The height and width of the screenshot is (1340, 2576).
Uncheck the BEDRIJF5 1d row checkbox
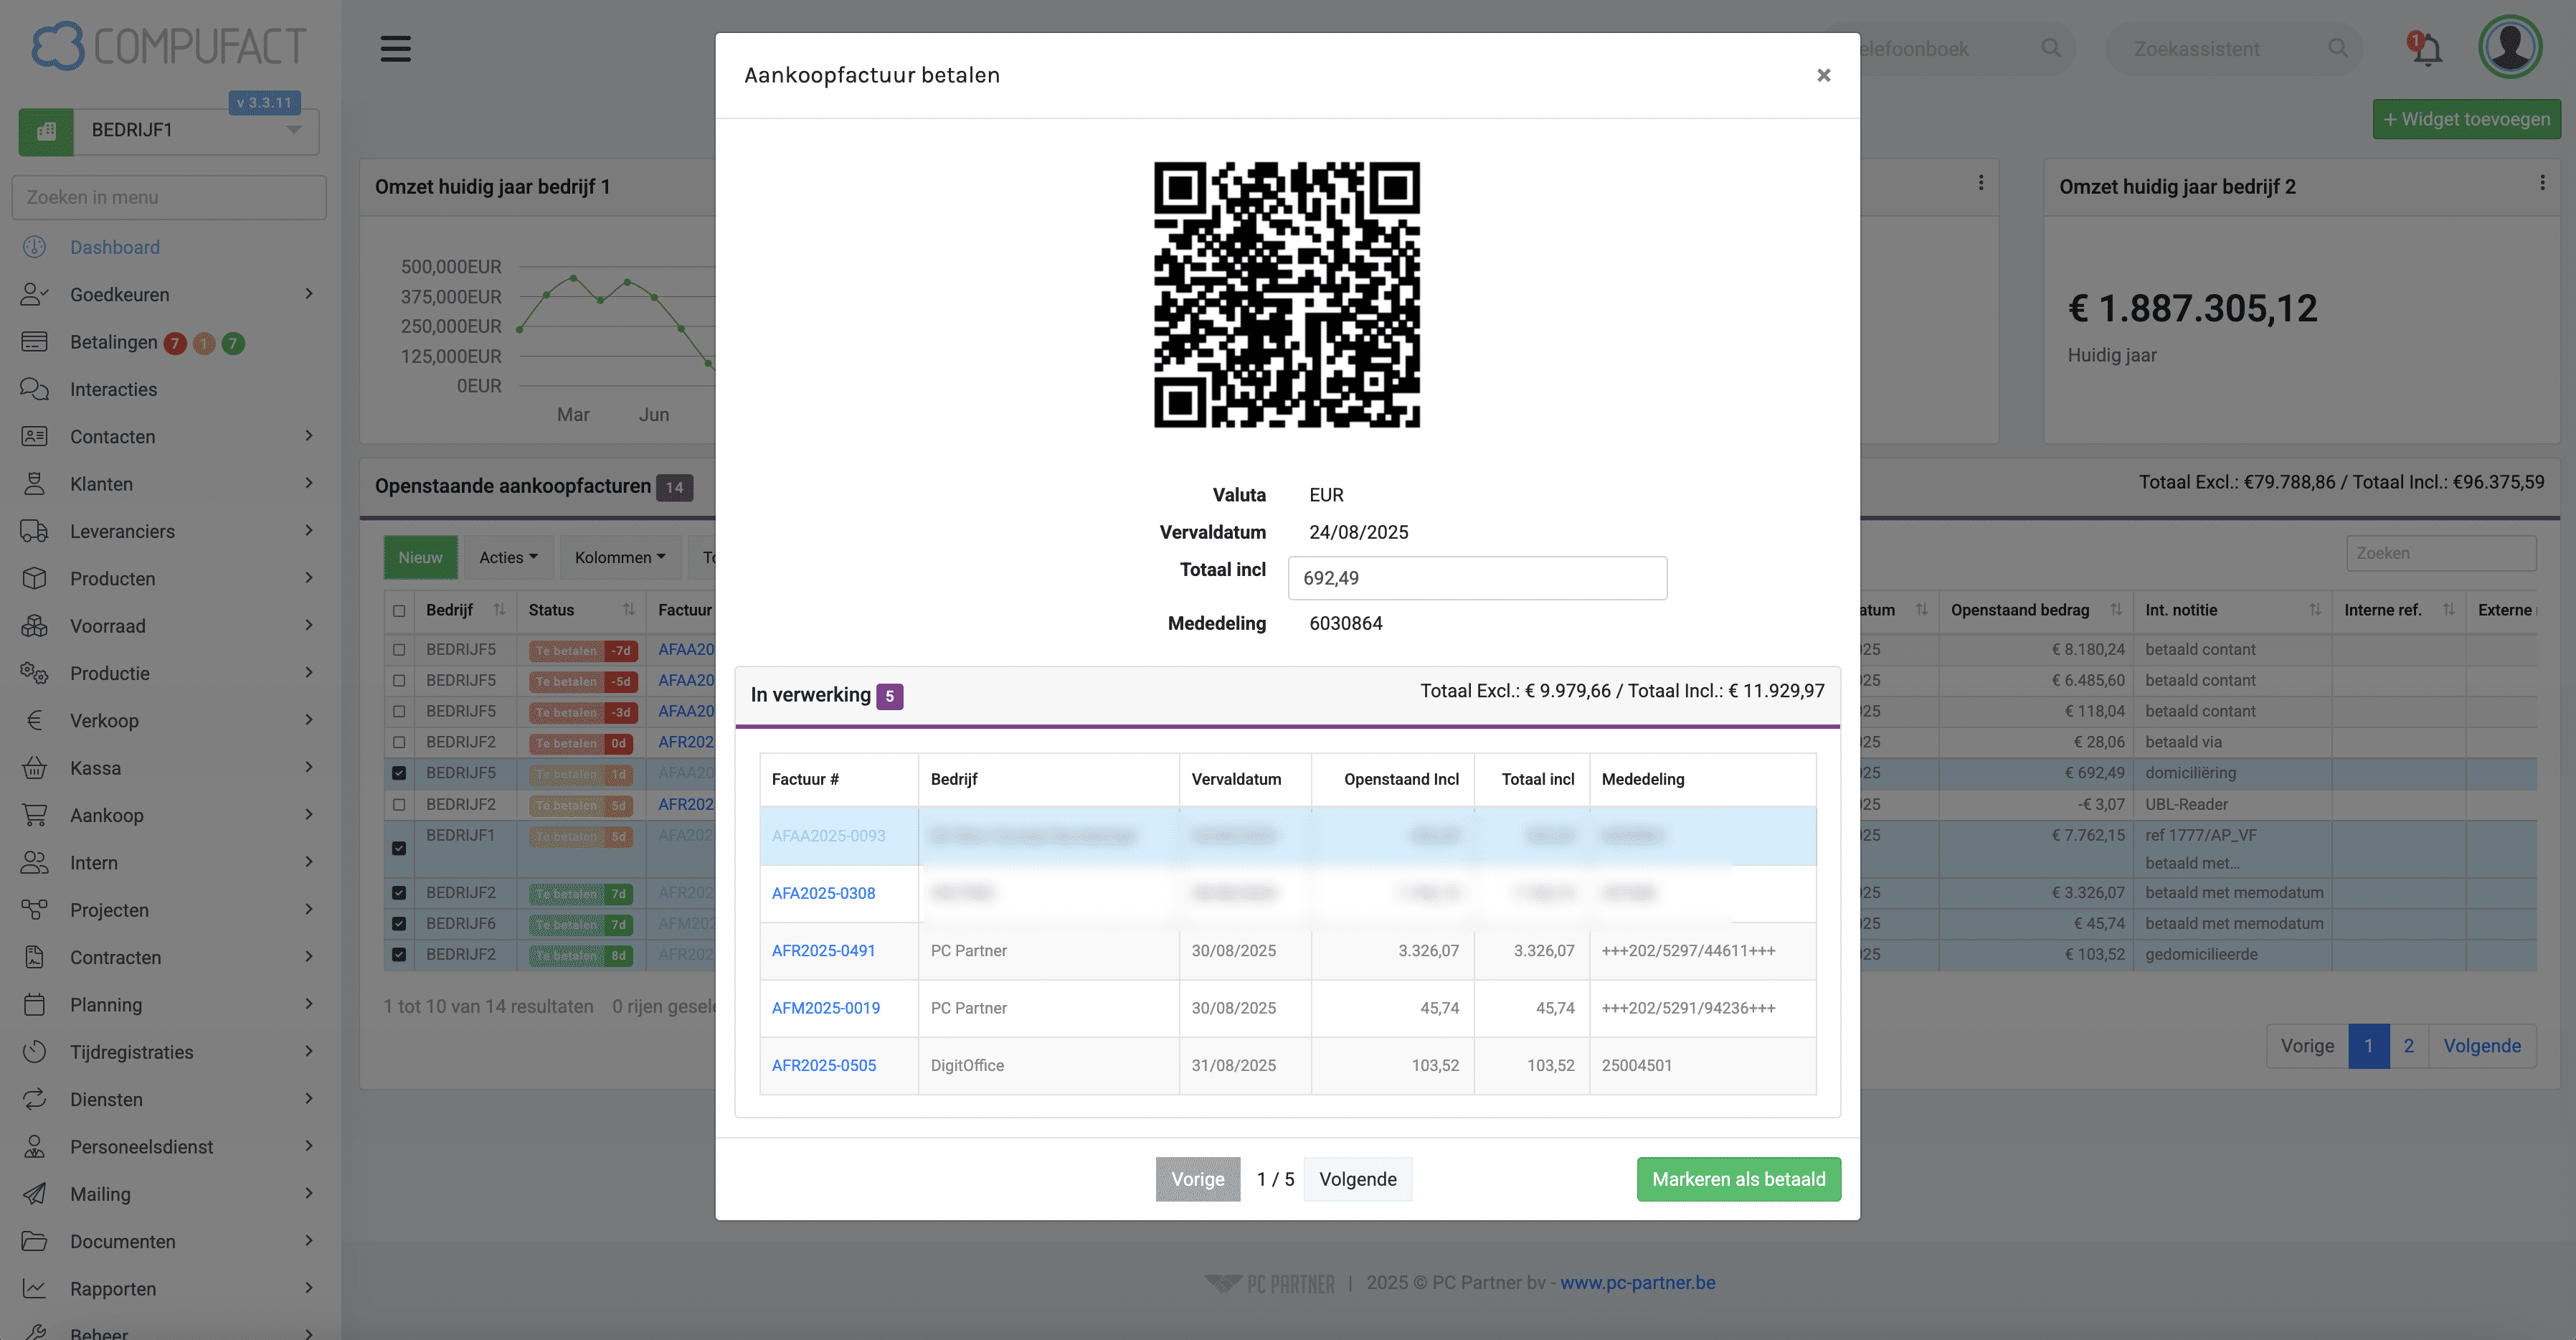coord(399,773)
